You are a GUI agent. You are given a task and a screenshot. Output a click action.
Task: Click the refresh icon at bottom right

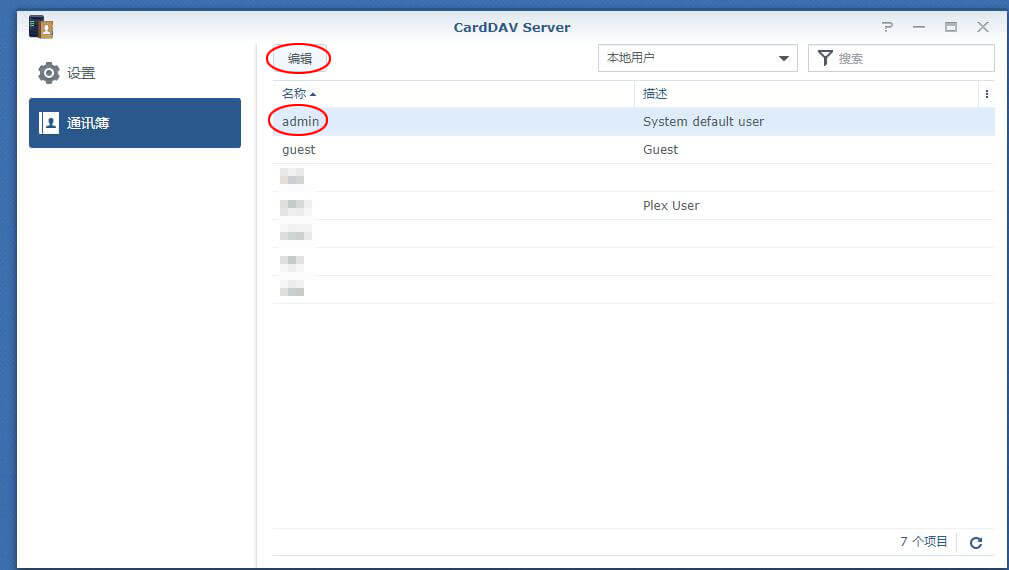pos(976,542)
